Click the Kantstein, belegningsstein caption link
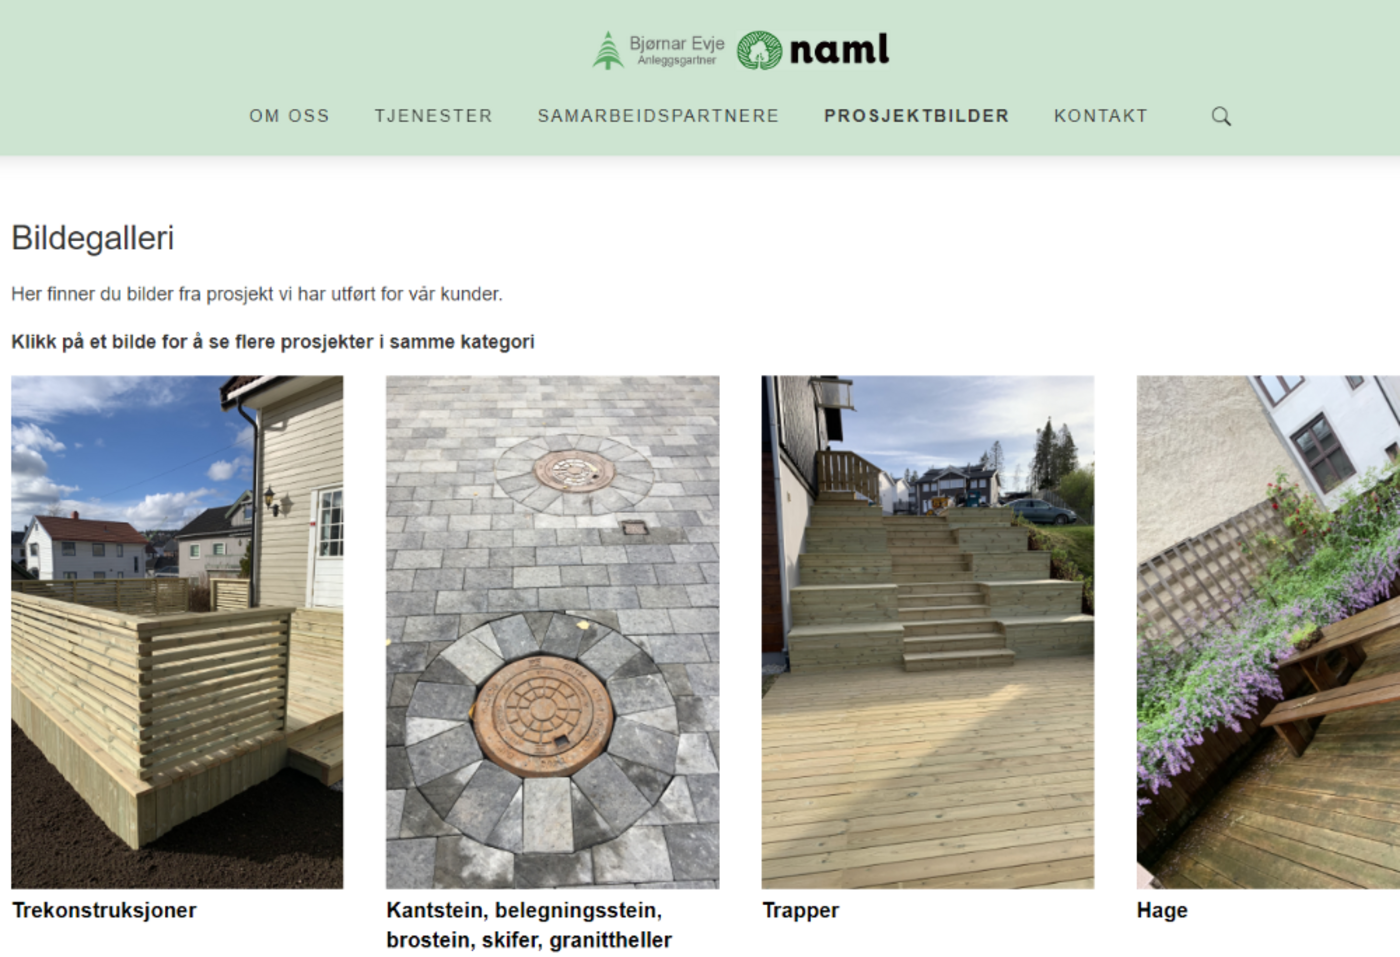1400x957 pixels. 529,925
